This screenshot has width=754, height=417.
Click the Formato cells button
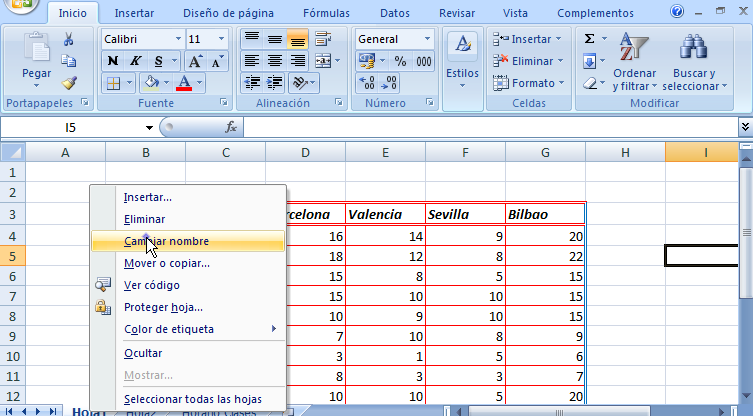point(527,83)
